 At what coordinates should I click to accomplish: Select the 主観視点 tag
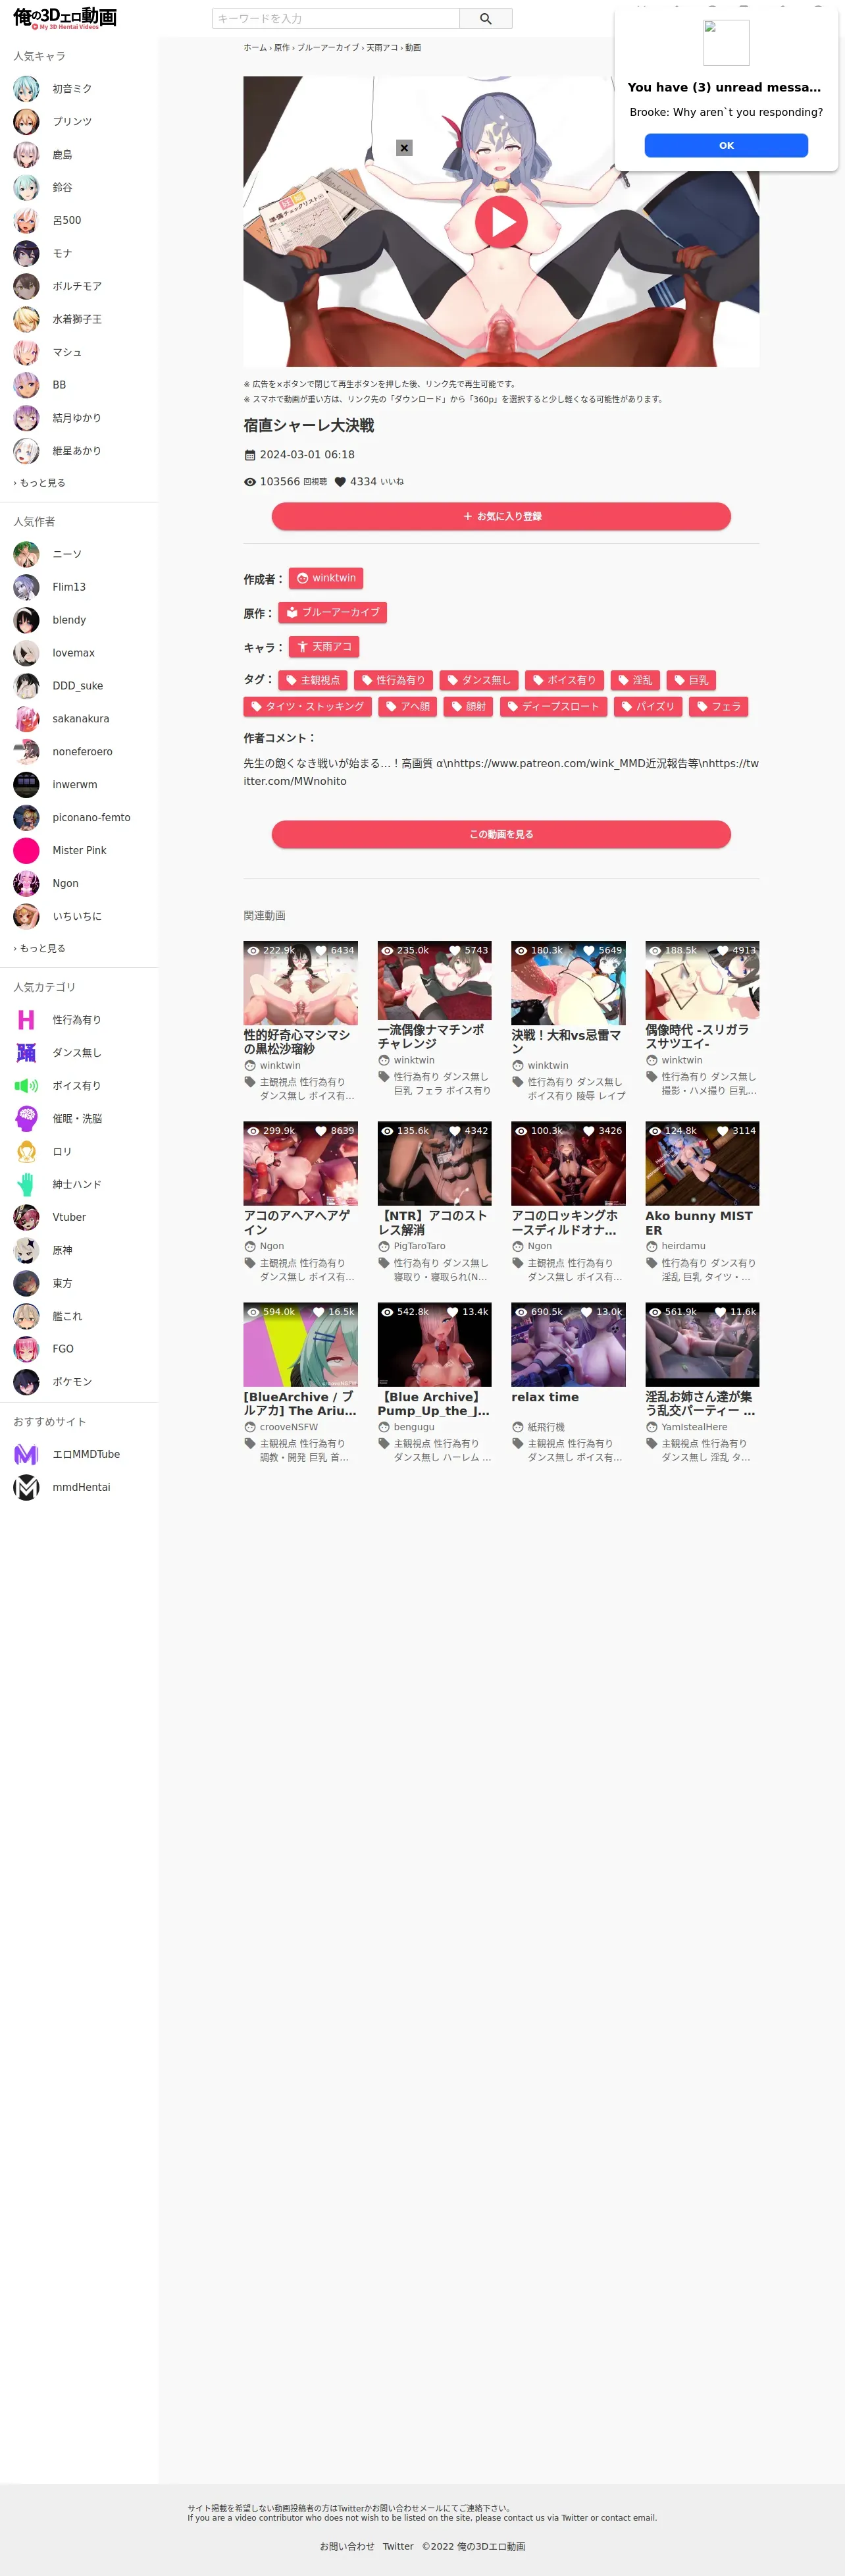[x=313, y=681]
